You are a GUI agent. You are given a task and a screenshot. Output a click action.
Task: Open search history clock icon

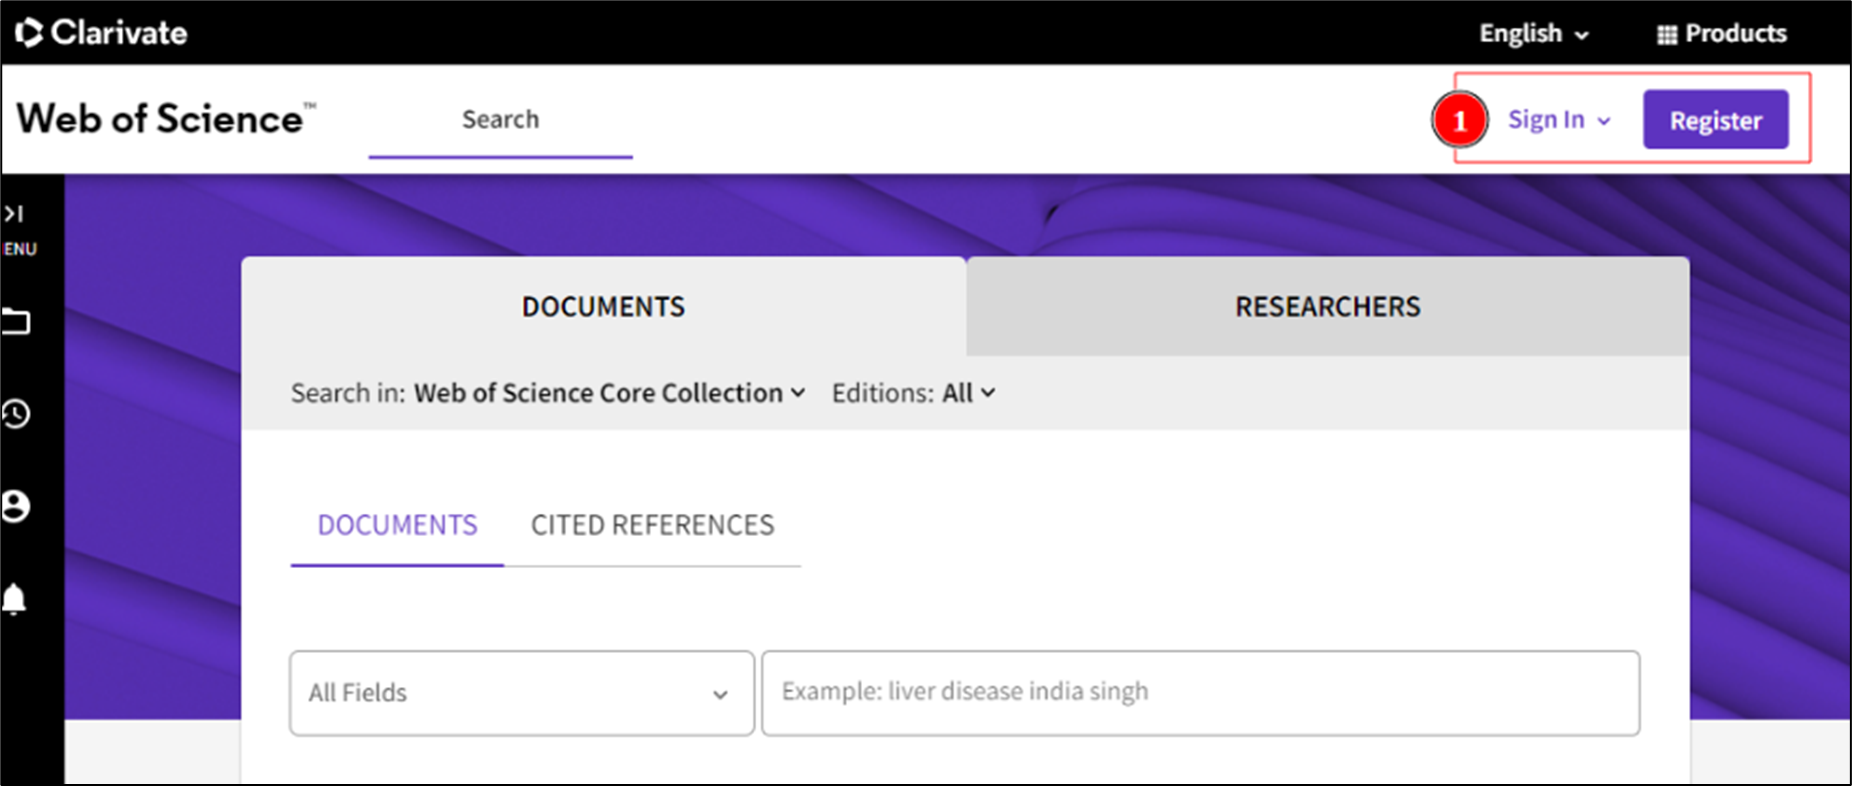(x=16, y=414)
